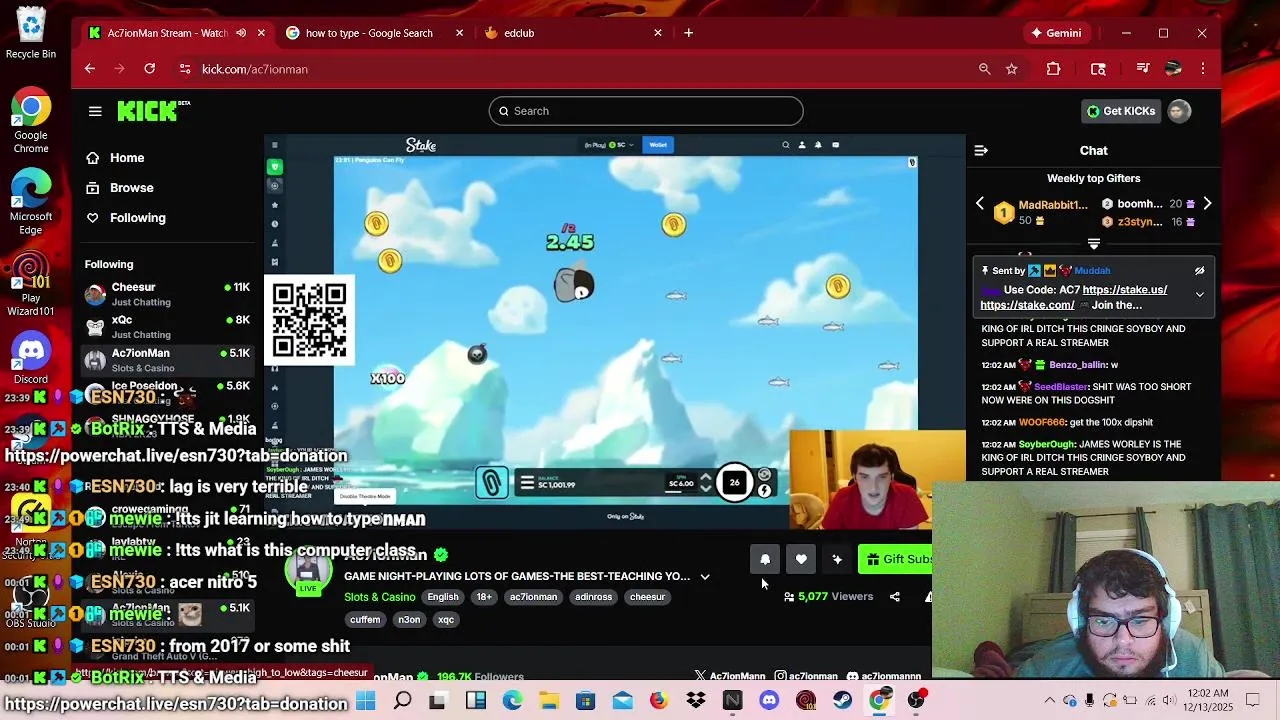The image size is (1280, 720).
Task: Open a new Chrome tab
Action: click(x=688, y=33)
